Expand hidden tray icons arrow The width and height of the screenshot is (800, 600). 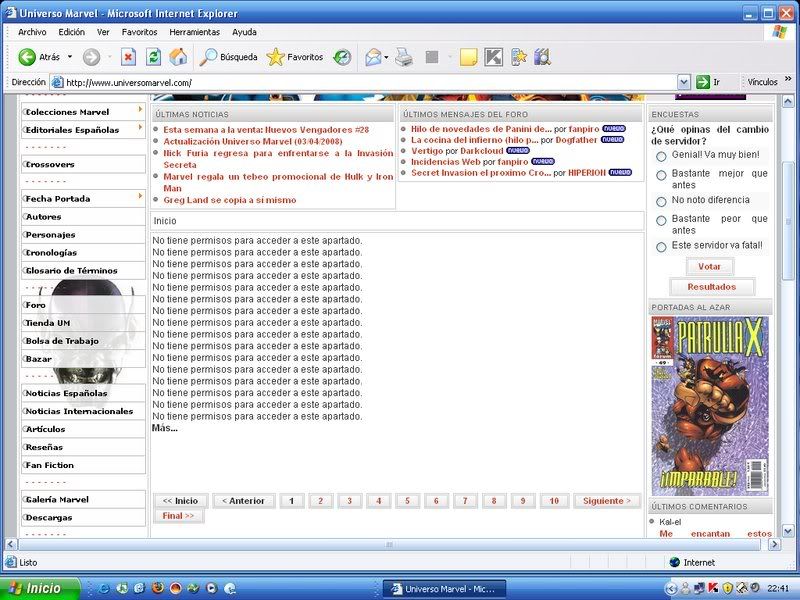(x=672, y=588)
